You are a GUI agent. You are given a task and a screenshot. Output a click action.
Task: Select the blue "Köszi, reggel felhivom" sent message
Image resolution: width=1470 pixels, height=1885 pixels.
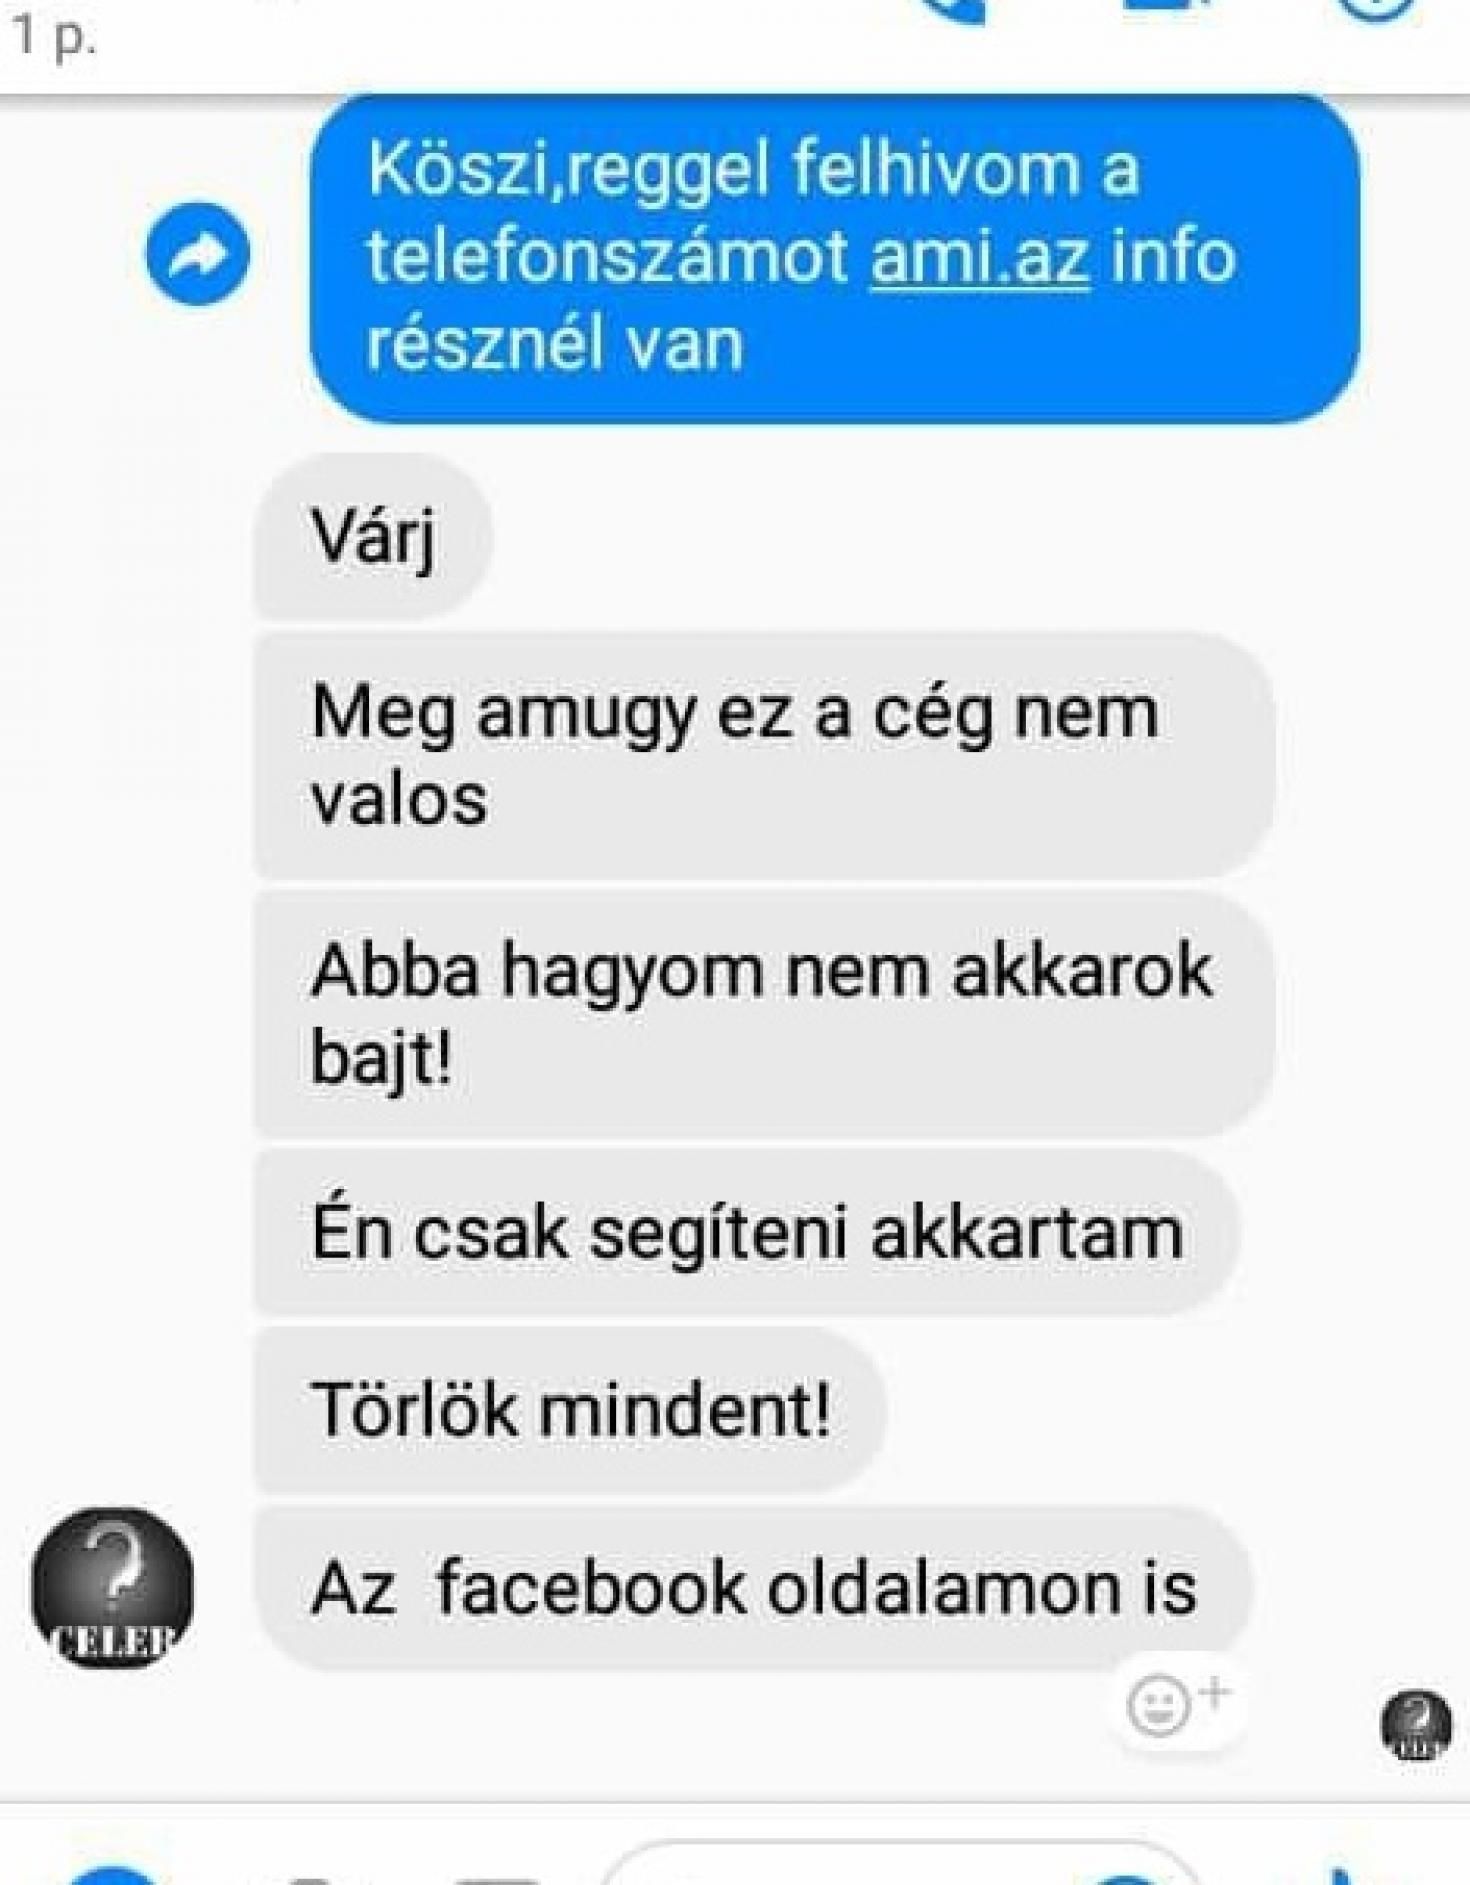point(835,257)
